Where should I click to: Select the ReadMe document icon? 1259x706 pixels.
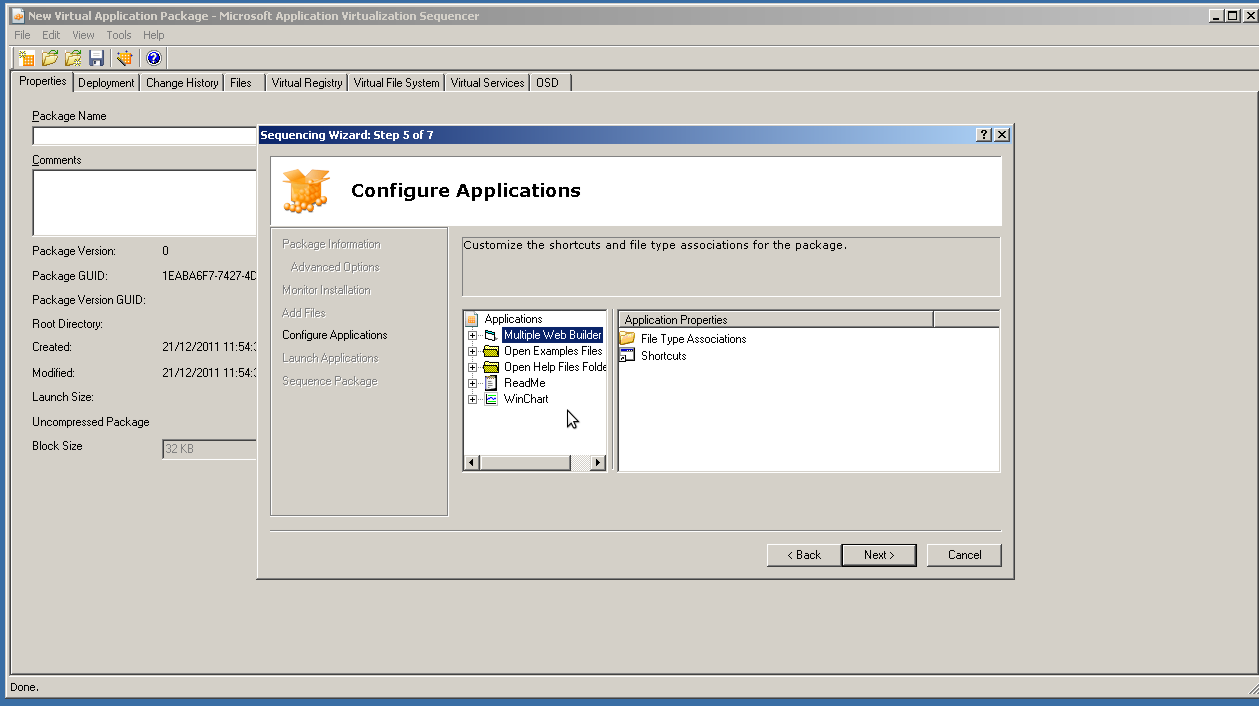tap(491, 383)
